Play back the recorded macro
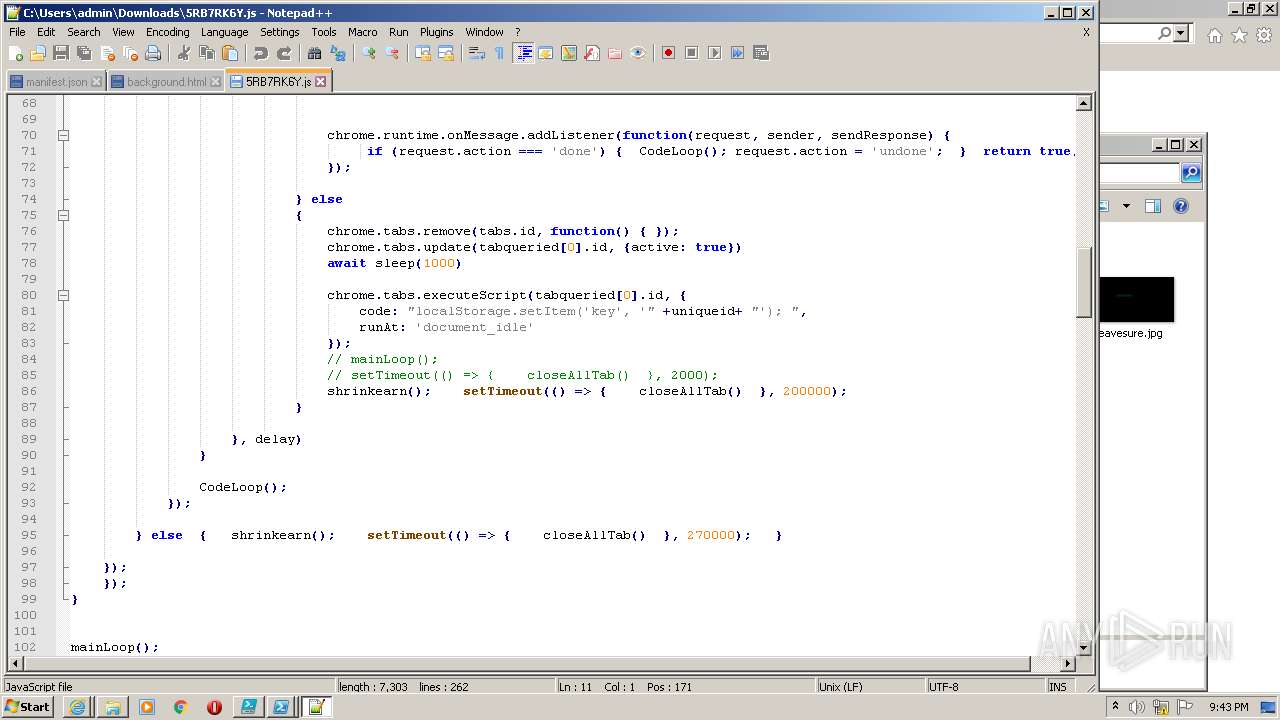Viewport: 1280px width, 720px height. [715, 53]
